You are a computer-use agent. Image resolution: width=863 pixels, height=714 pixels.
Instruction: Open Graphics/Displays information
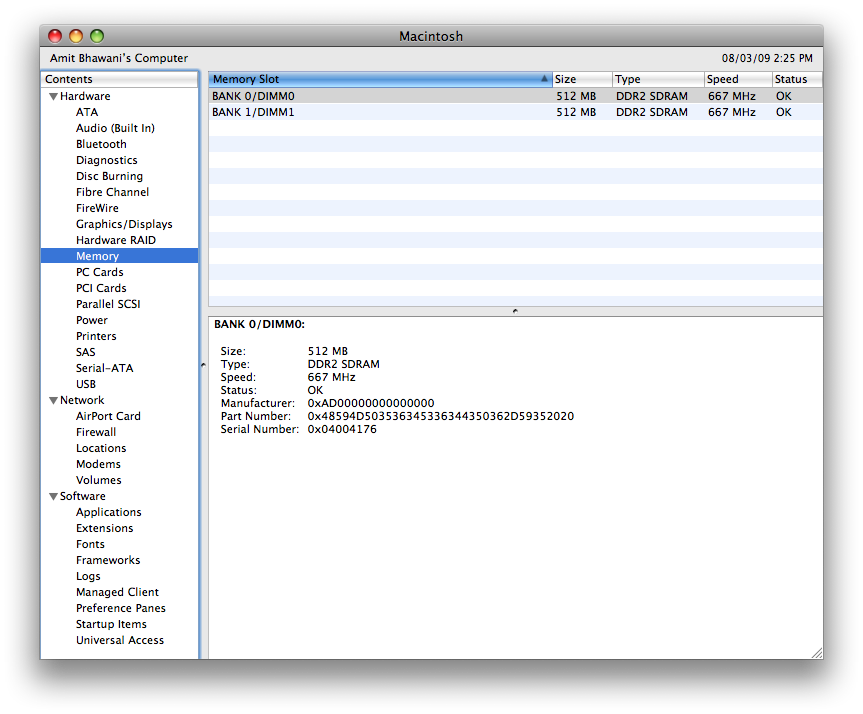(x=124, y=224)
